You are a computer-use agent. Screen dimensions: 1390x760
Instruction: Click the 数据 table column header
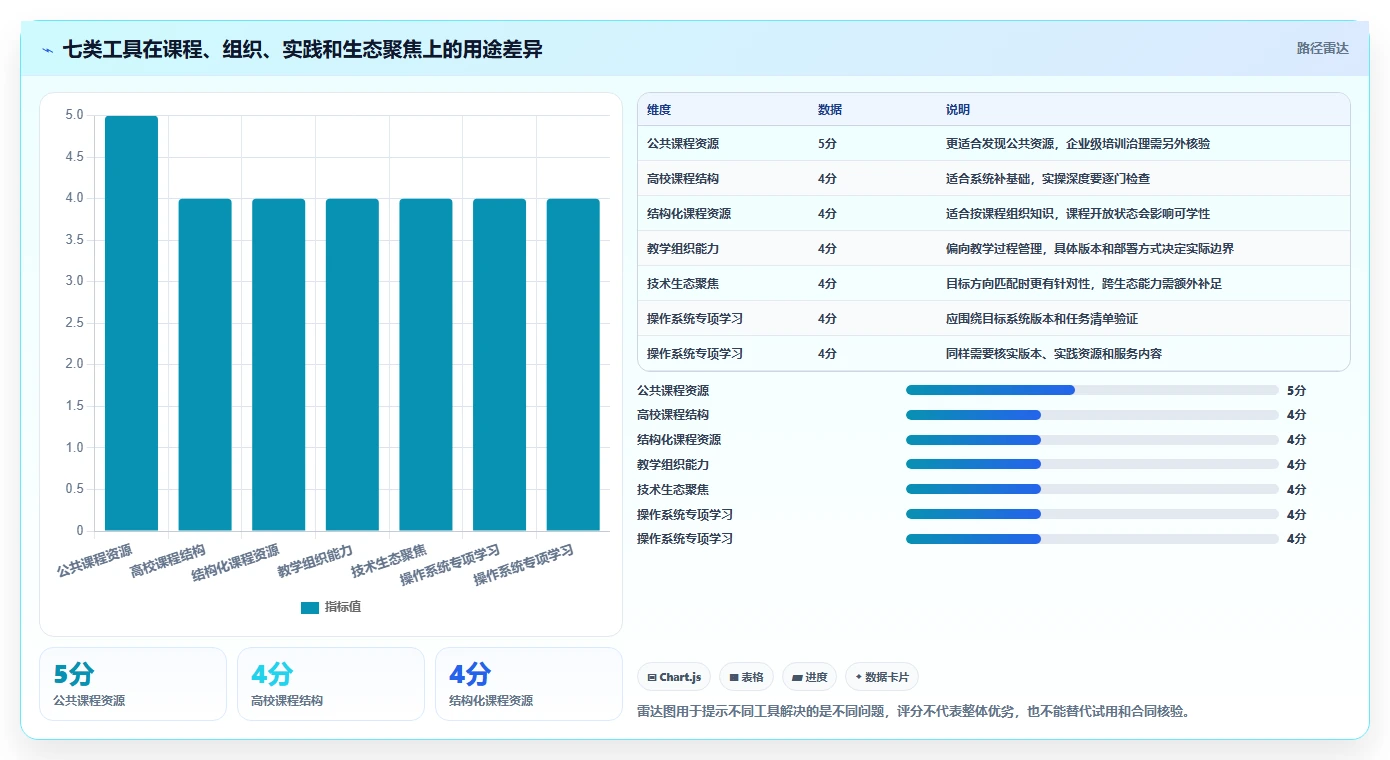pyautogui.click(x=830, y=110)
